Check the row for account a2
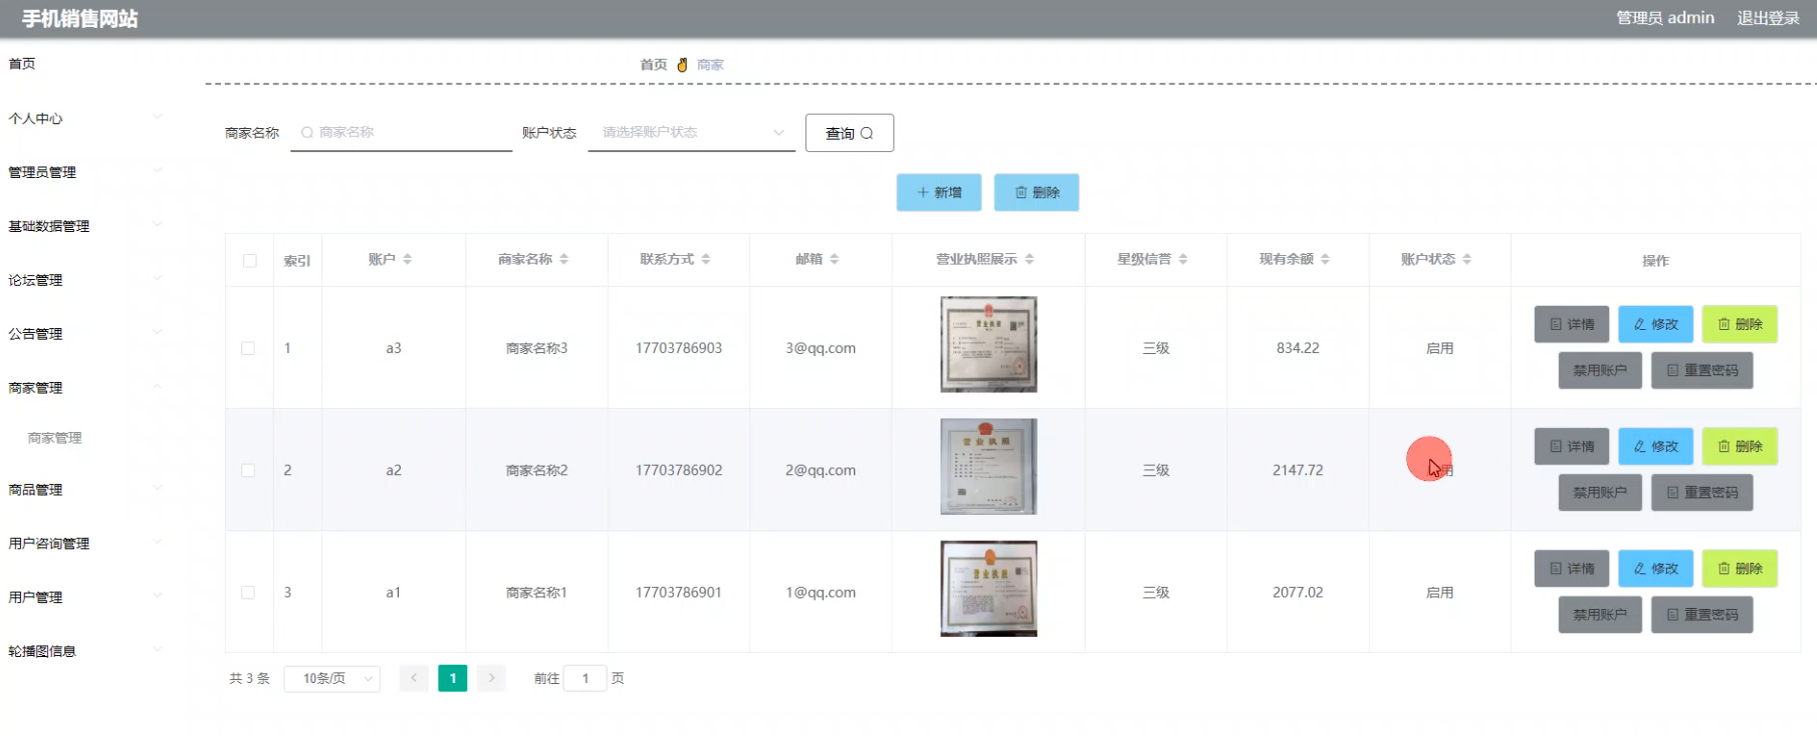 [x=248, y=470]
